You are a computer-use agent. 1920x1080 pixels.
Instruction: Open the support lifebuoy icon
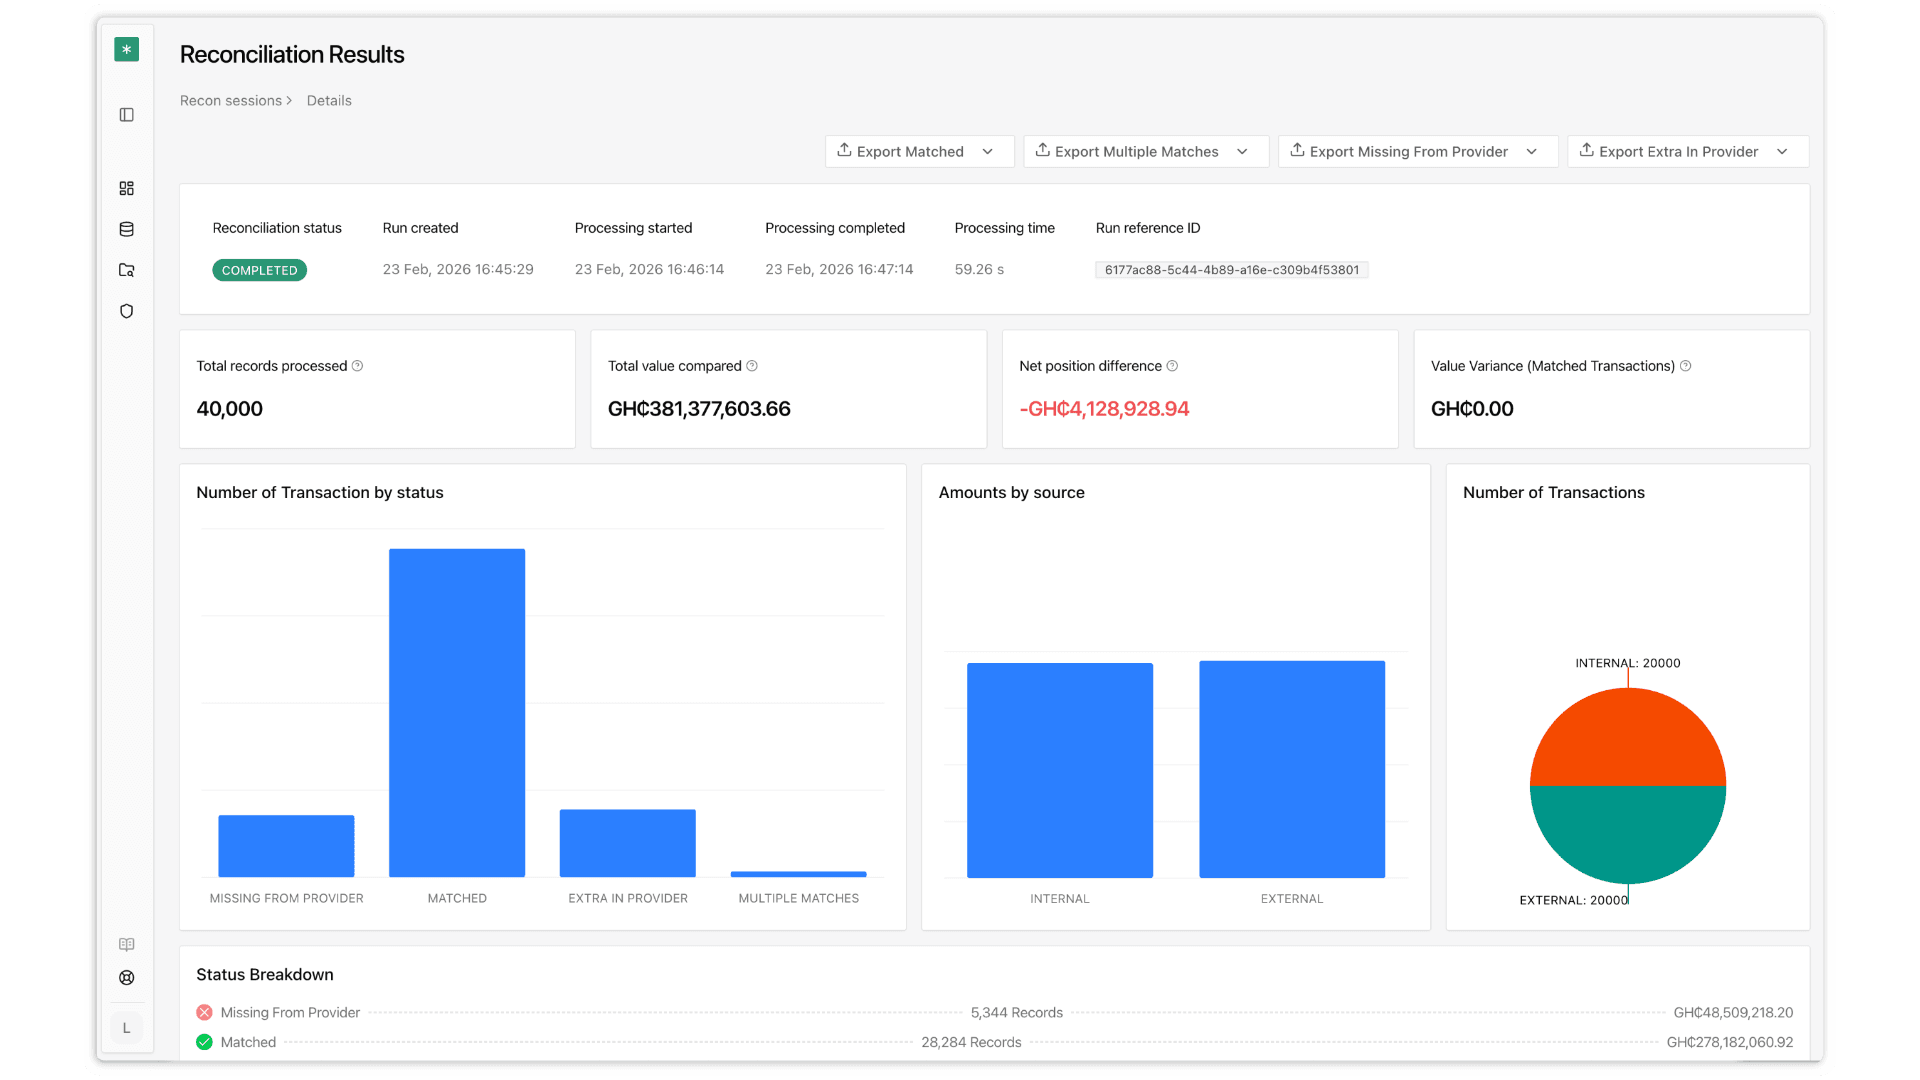[126, 978]
